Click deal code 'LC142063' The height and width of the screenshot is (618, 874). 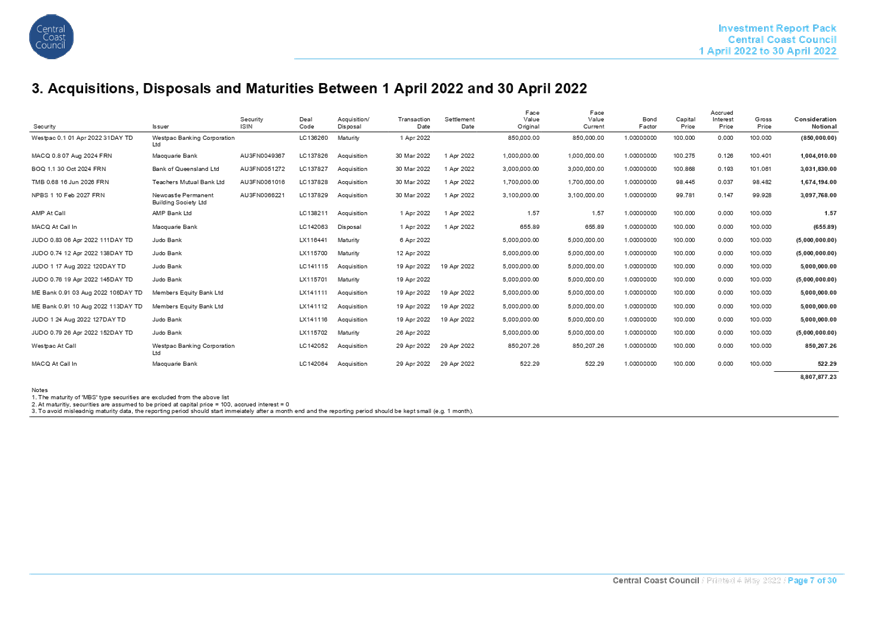pyautogui.click(x=314, y=227)
